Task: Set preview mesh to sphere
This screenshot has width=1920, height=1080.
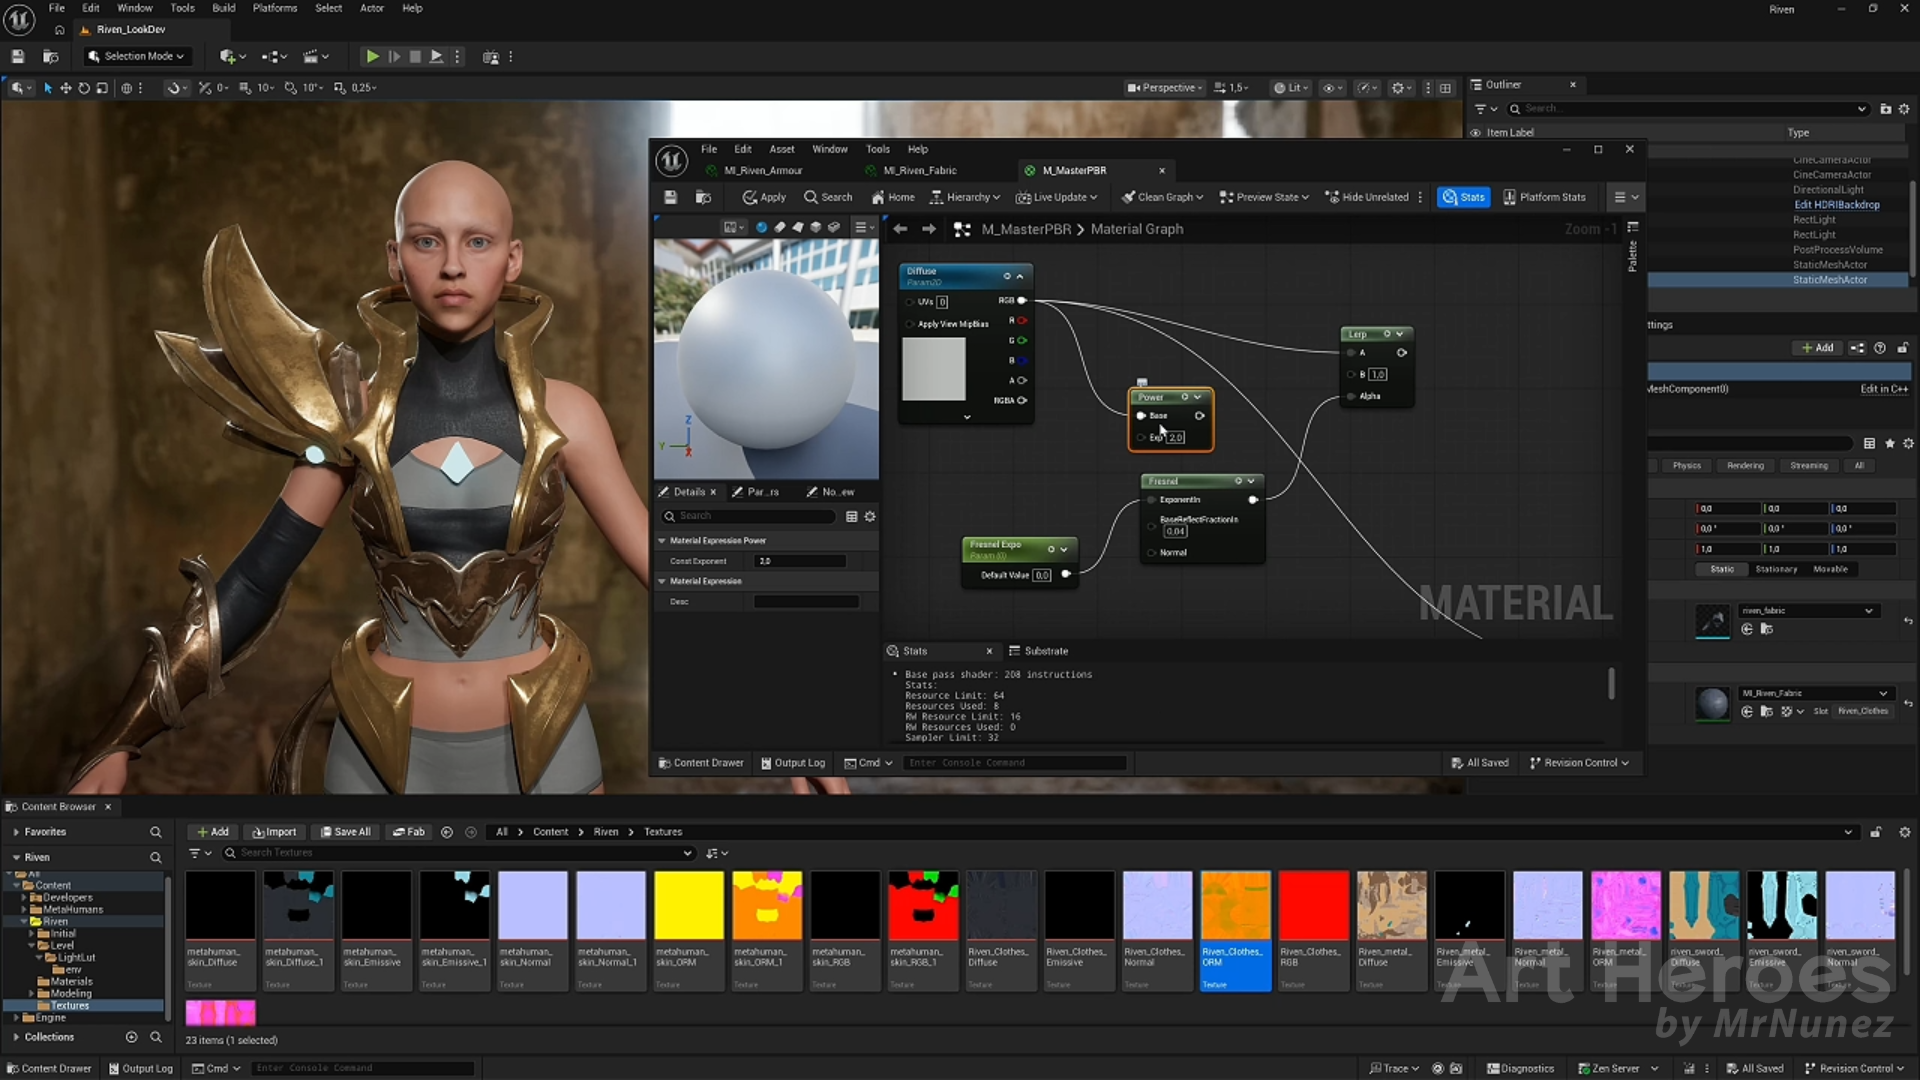Action: [x=762, y=228]
